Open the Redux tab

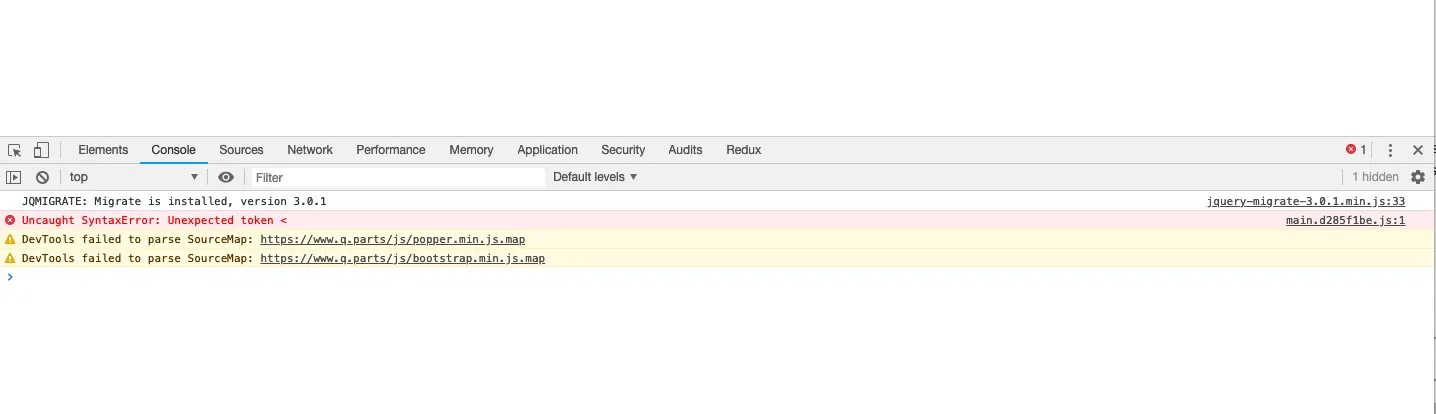pos(744,150)
